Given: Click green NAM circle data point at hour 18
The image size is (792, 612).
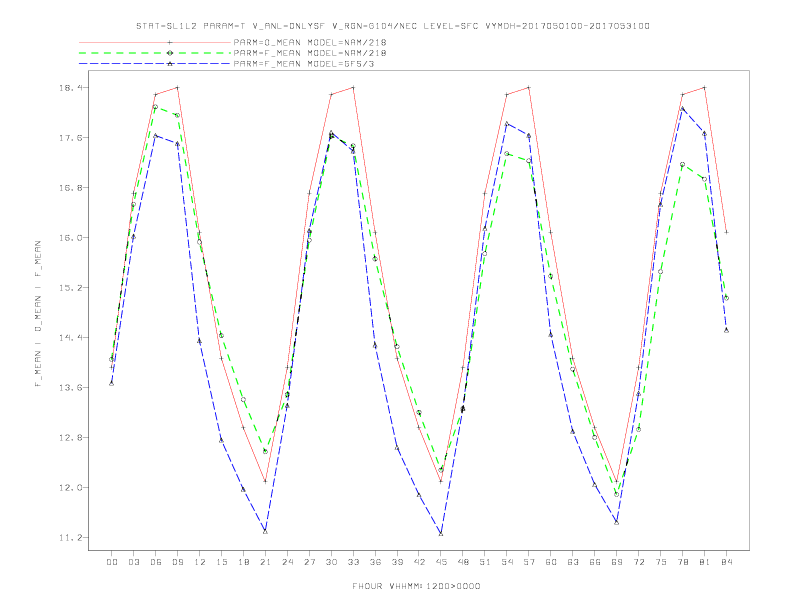Looking at the screenshot, I should 243,399.
